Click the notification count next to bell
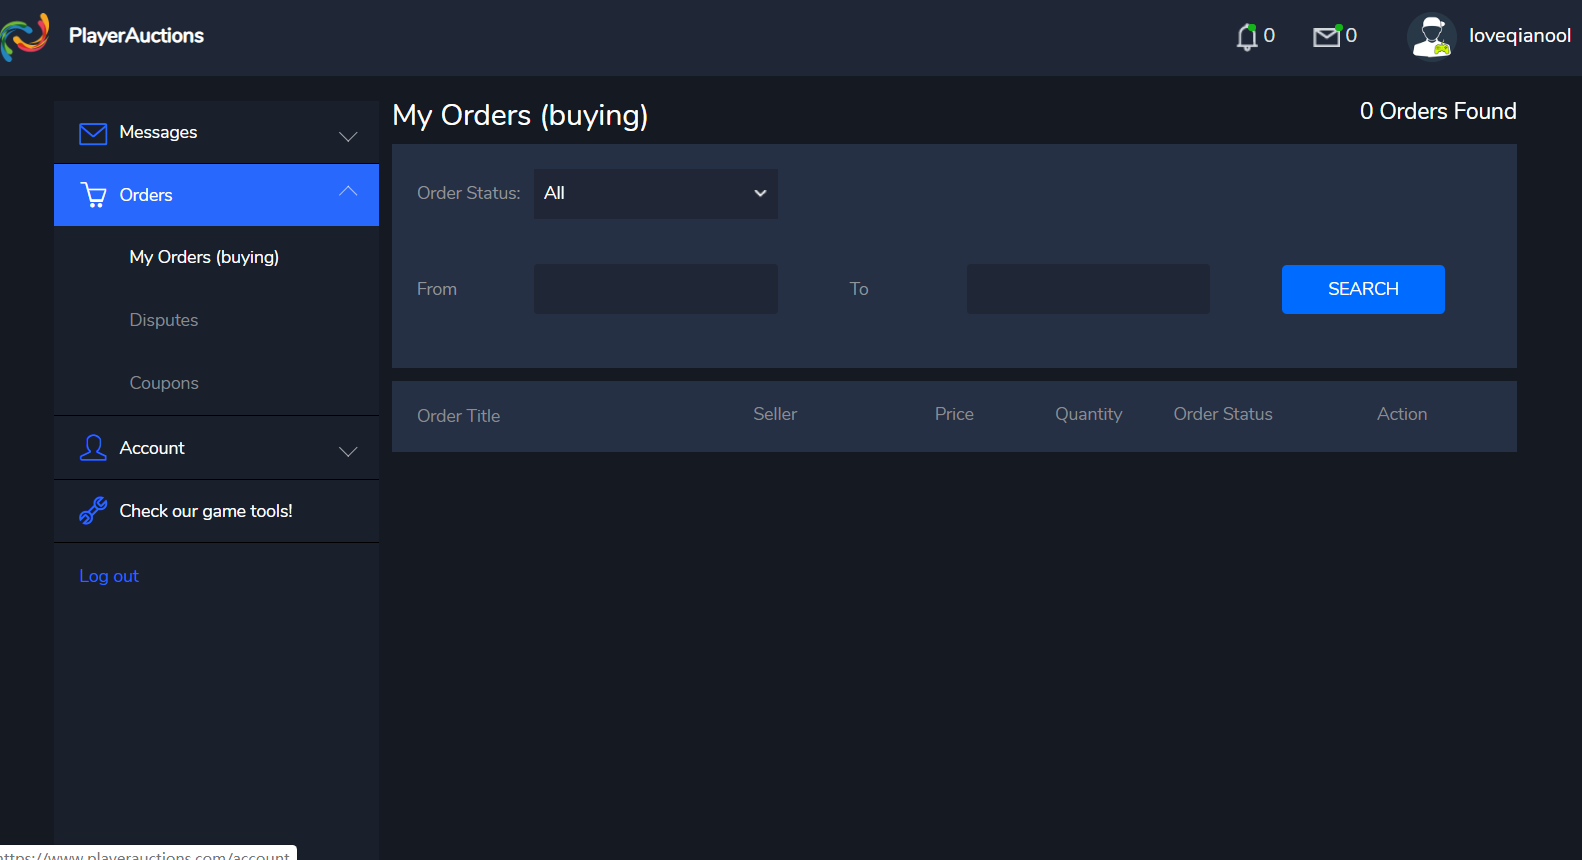This screenshot has height=860, width=1582. 1269,36
